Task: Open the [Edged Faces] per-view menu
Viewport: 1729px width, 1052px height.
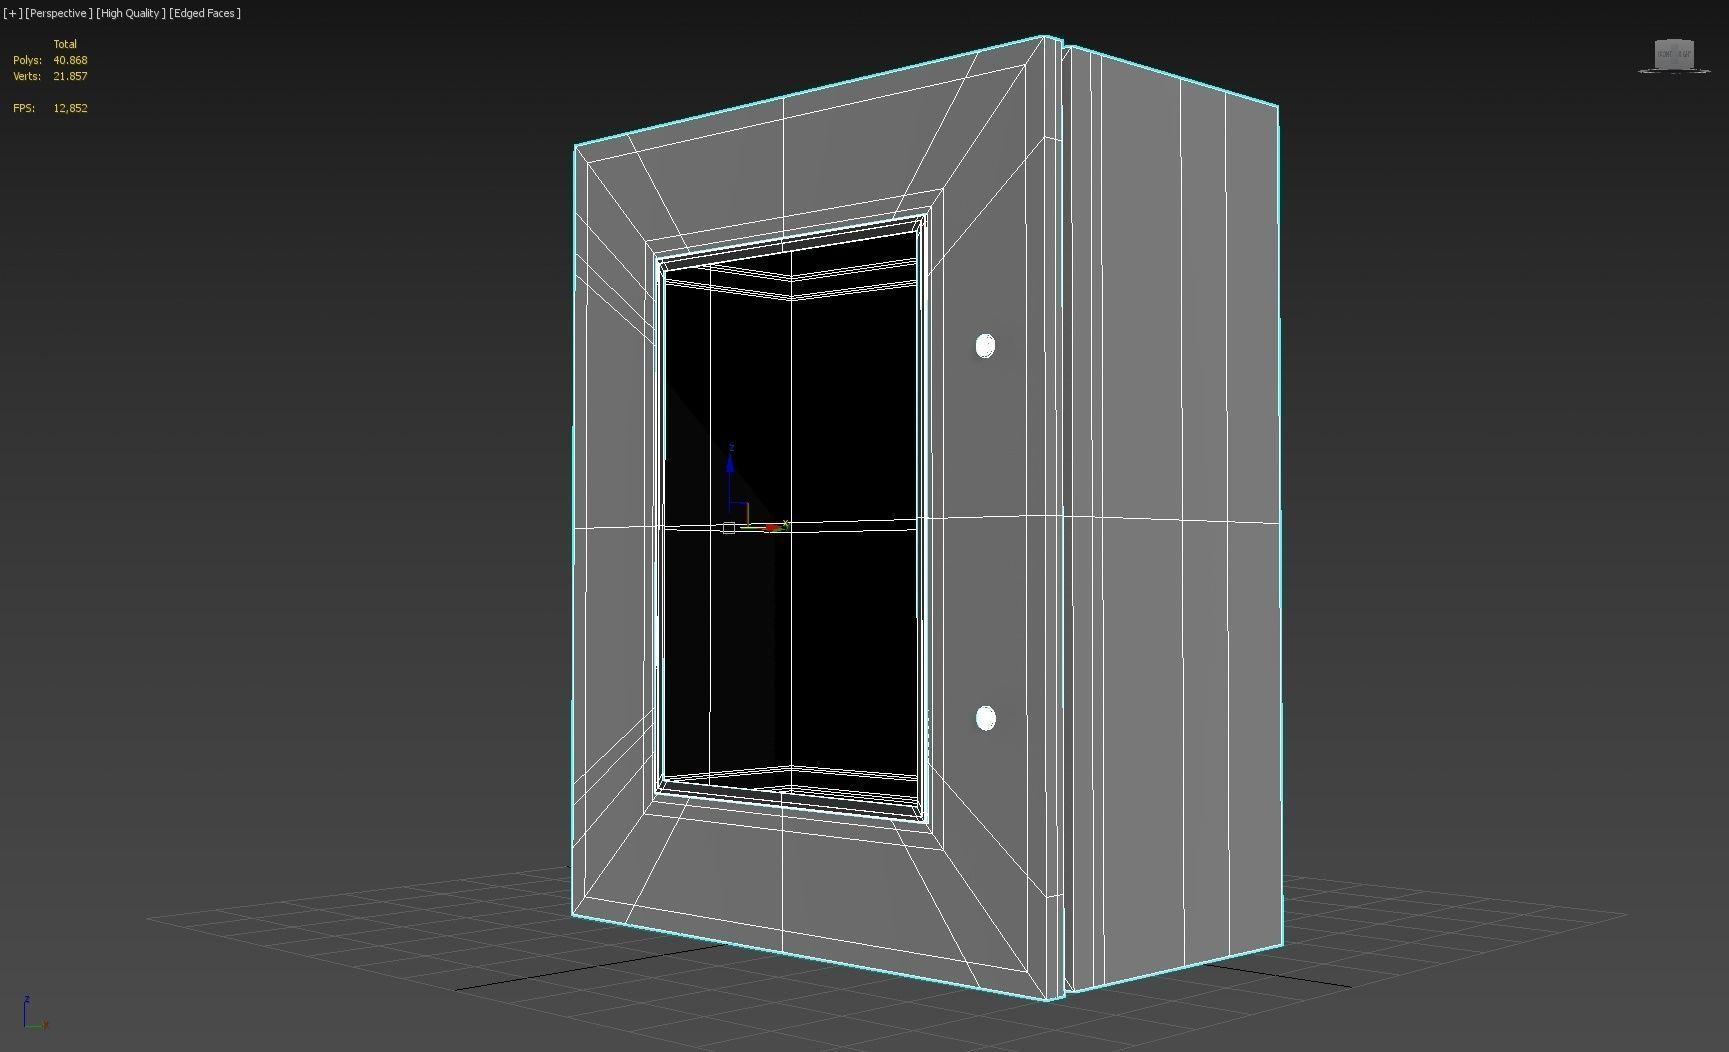Action: (205, 13)
